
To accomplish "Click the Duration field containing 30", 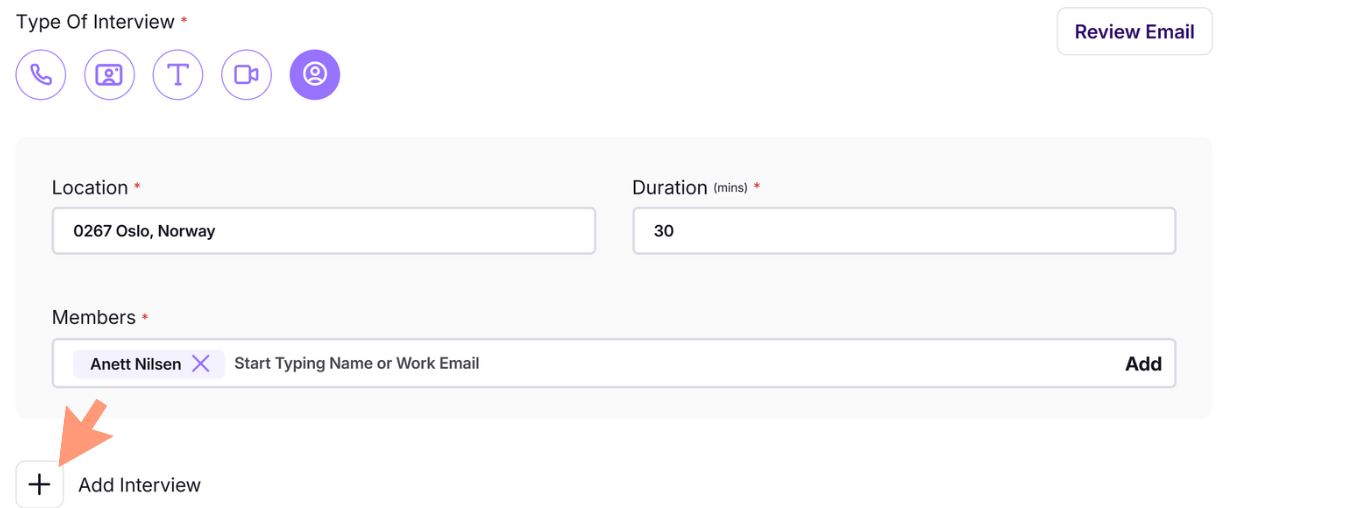I will [x=904, y=231].
